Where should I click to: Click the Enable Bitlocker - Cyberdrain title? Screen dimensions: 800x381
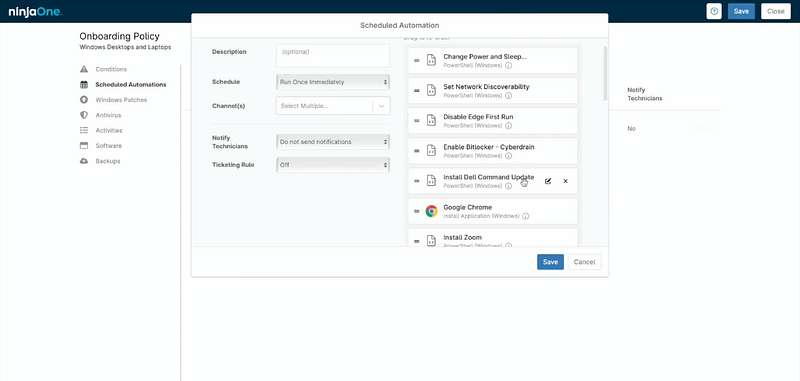(489, 147)
